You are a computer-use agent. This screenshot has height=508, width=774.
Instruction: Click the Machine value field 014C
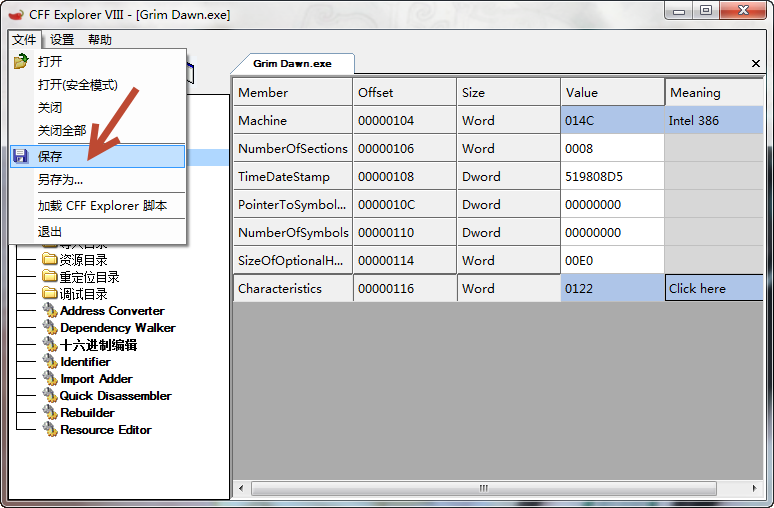[611, 120]
